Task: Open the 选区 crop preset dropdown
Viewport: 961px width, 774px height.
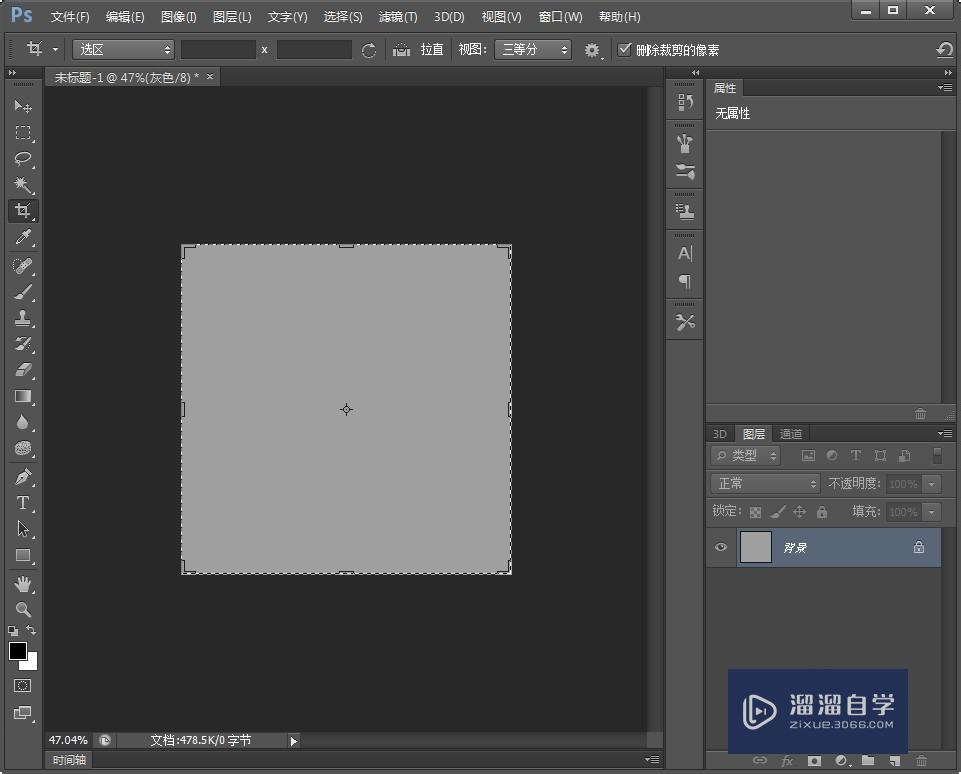Action: [122, 48]
